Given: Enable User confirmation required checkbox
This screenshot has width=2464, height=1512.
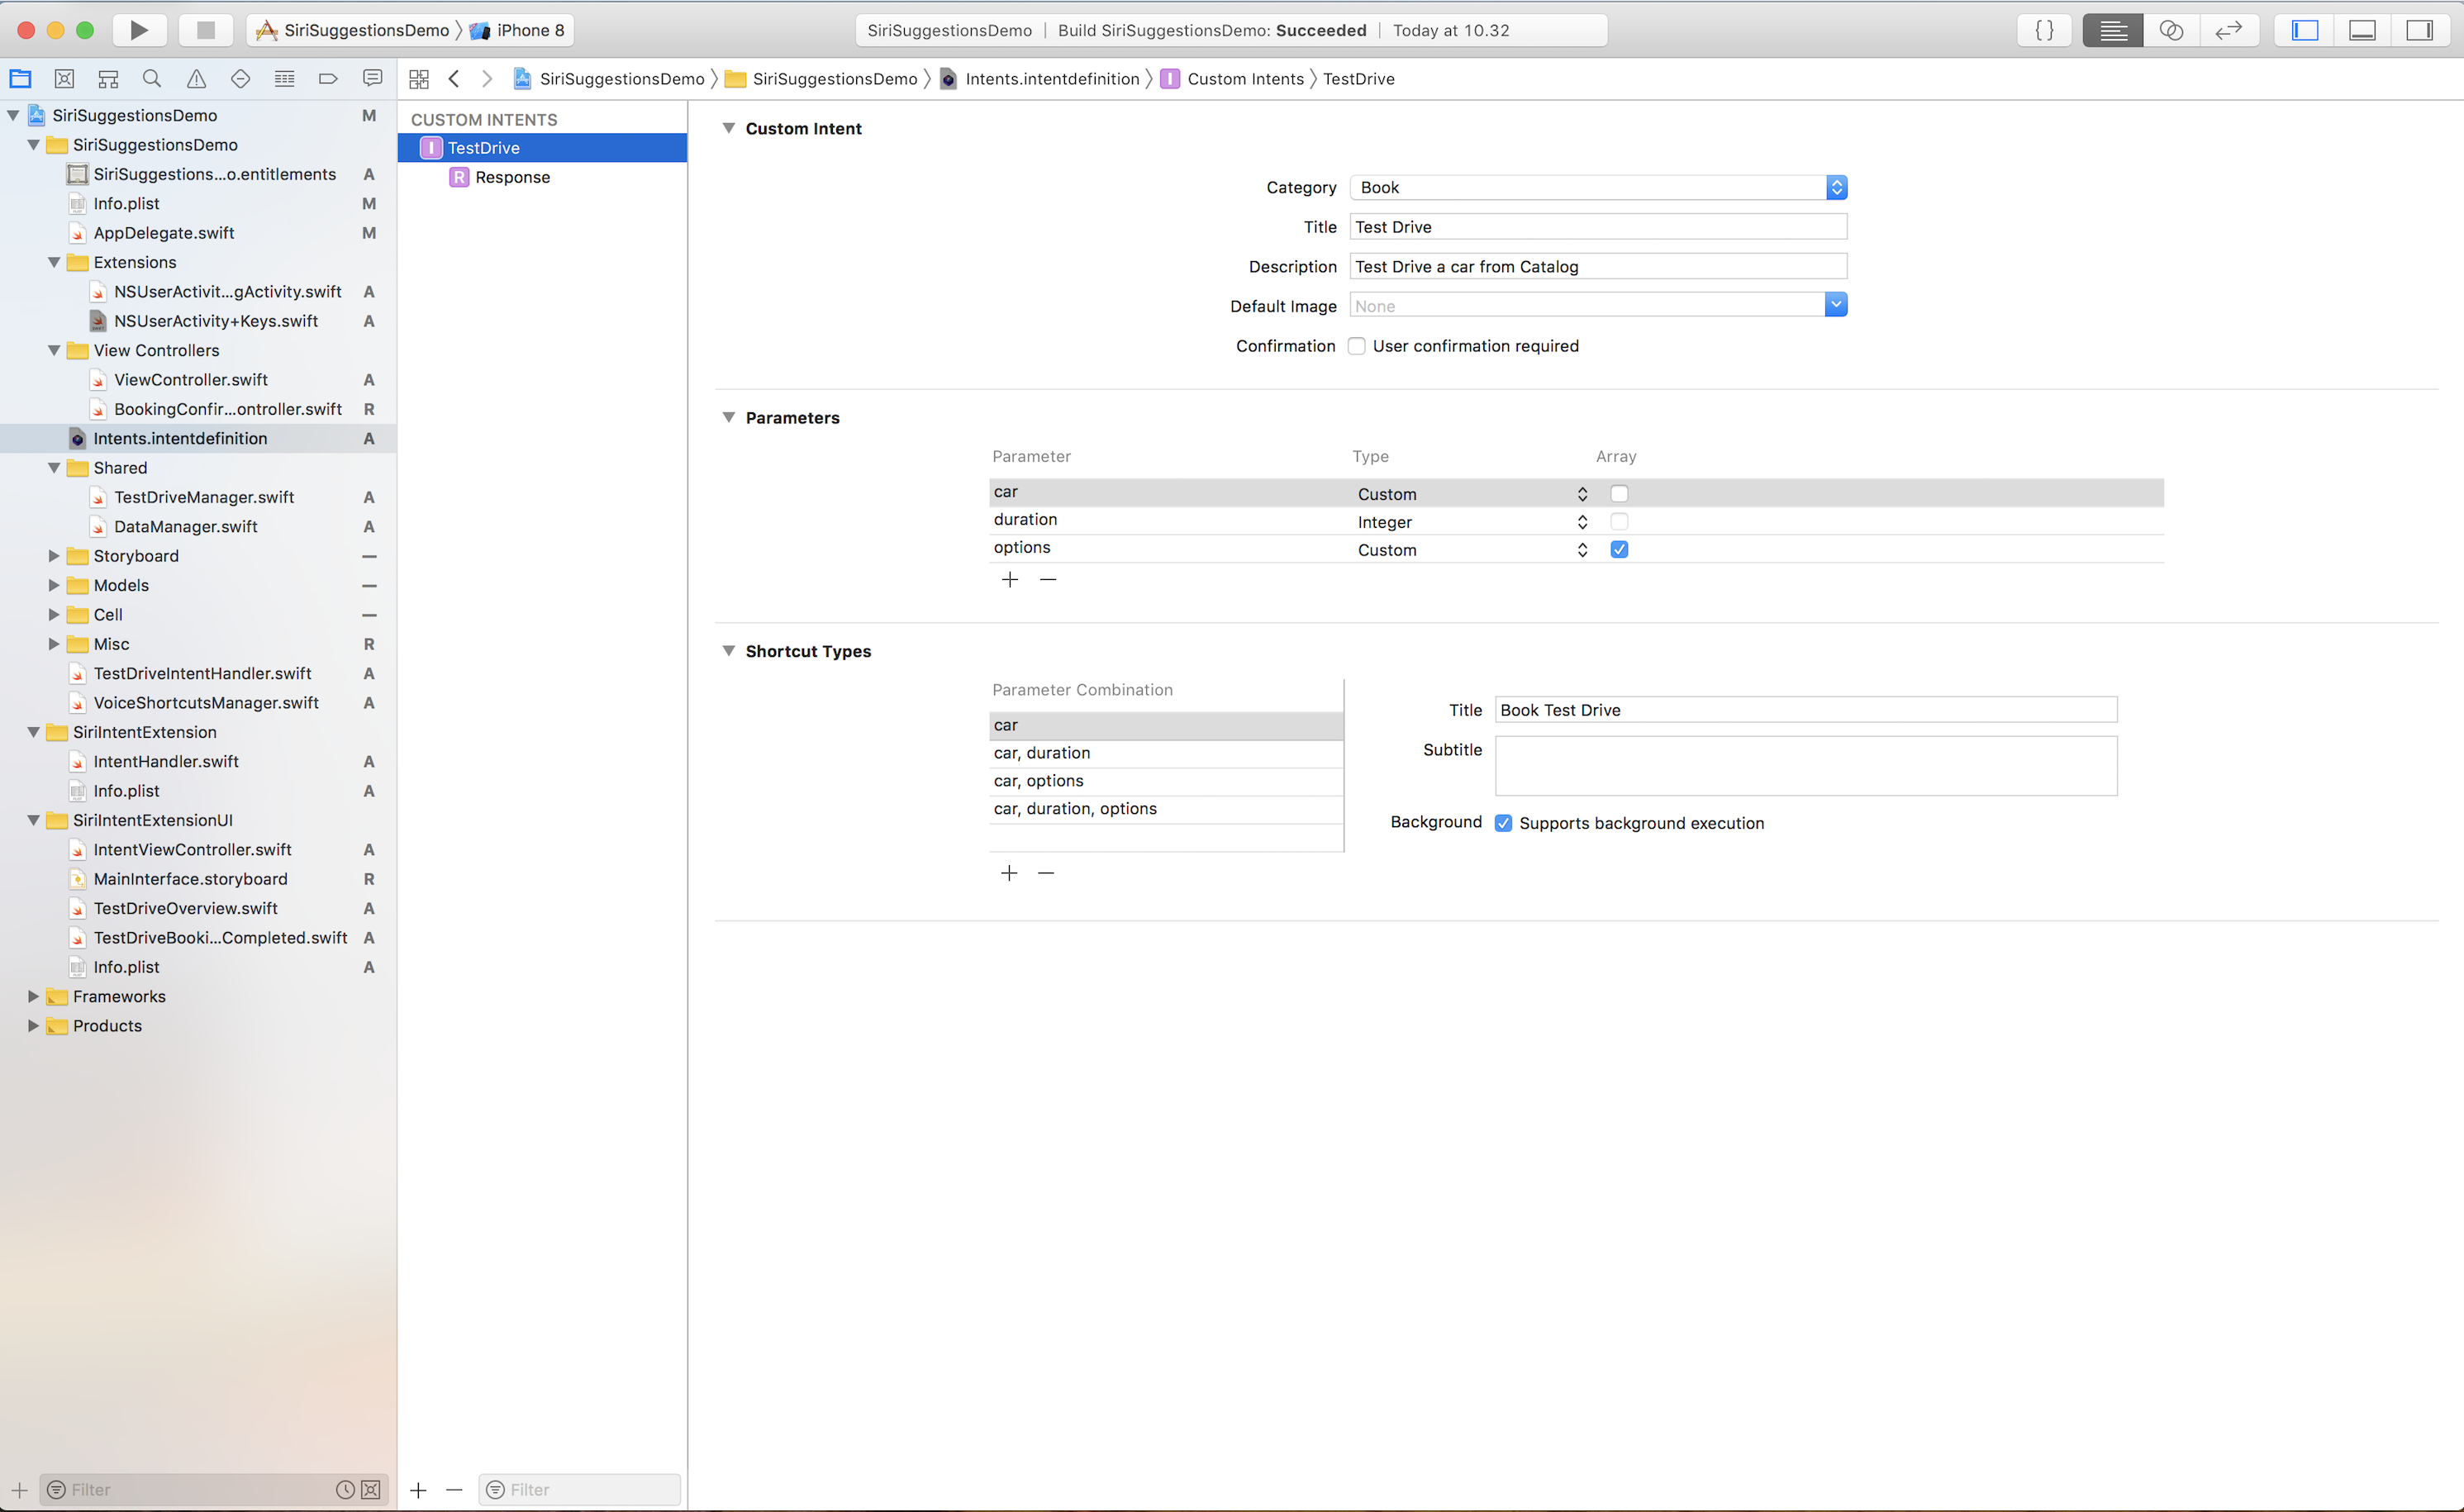Looking at the screenshot, I should (1357, 346).
